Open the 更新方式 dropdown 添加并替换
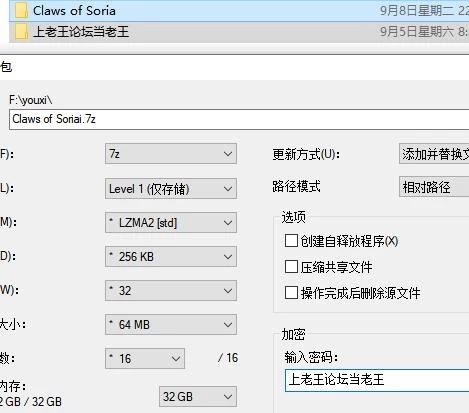The image size is (469, 413). tap(434, 154)
